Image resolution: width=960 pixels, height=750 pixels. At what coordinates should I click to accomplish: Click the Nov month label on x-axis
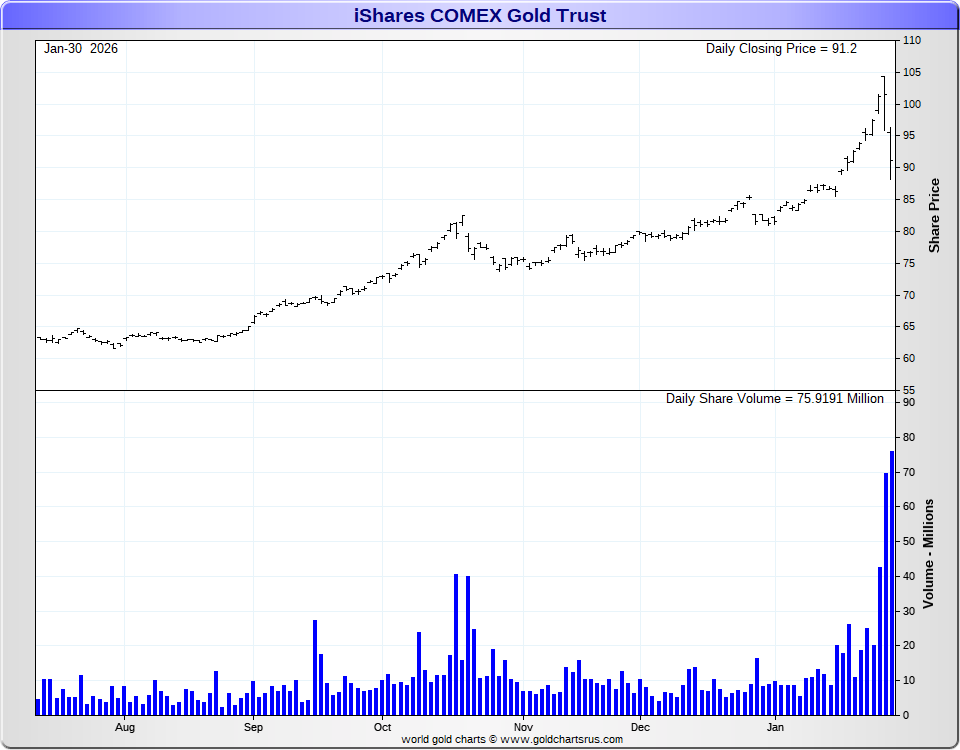tap(523, 727)
